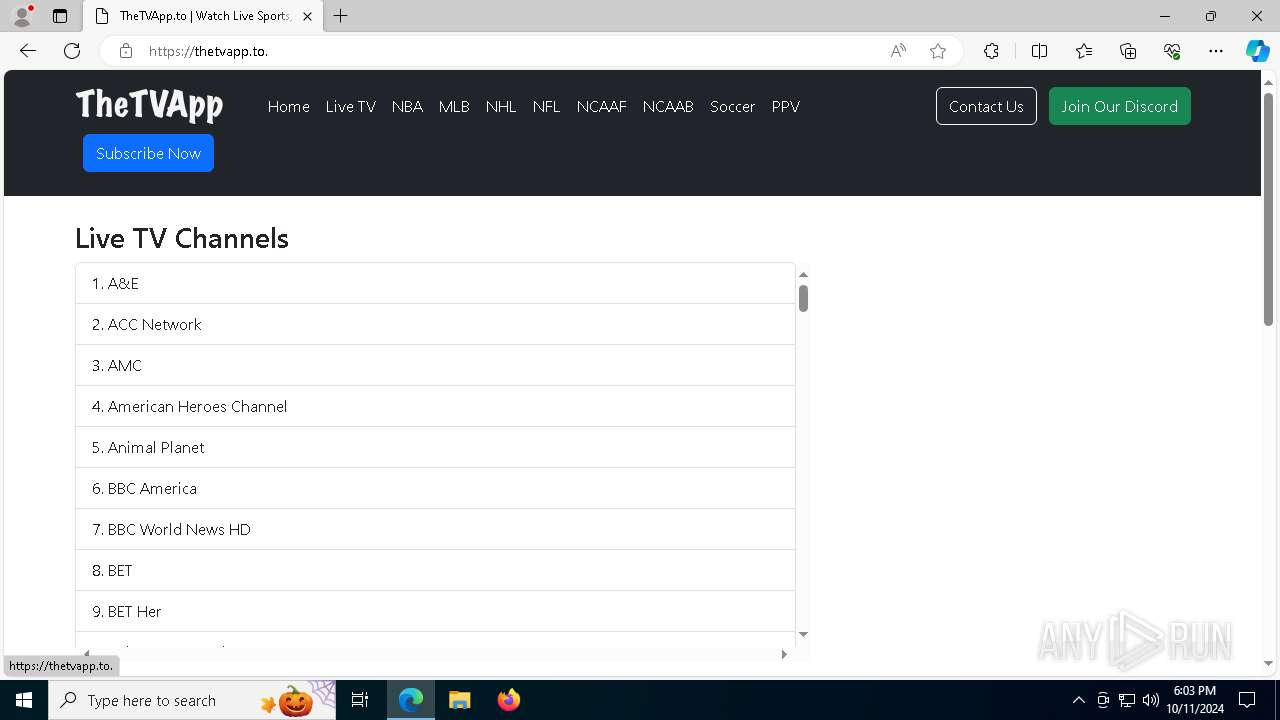Open the BET Her channel

pyautogui.click(x=435, y=612)
